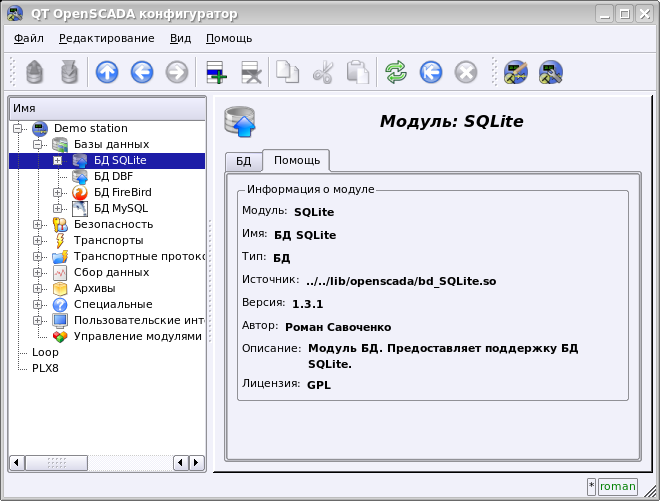Expand the Архивы tree node
The image size is (660, 501).
click(37, 288)
